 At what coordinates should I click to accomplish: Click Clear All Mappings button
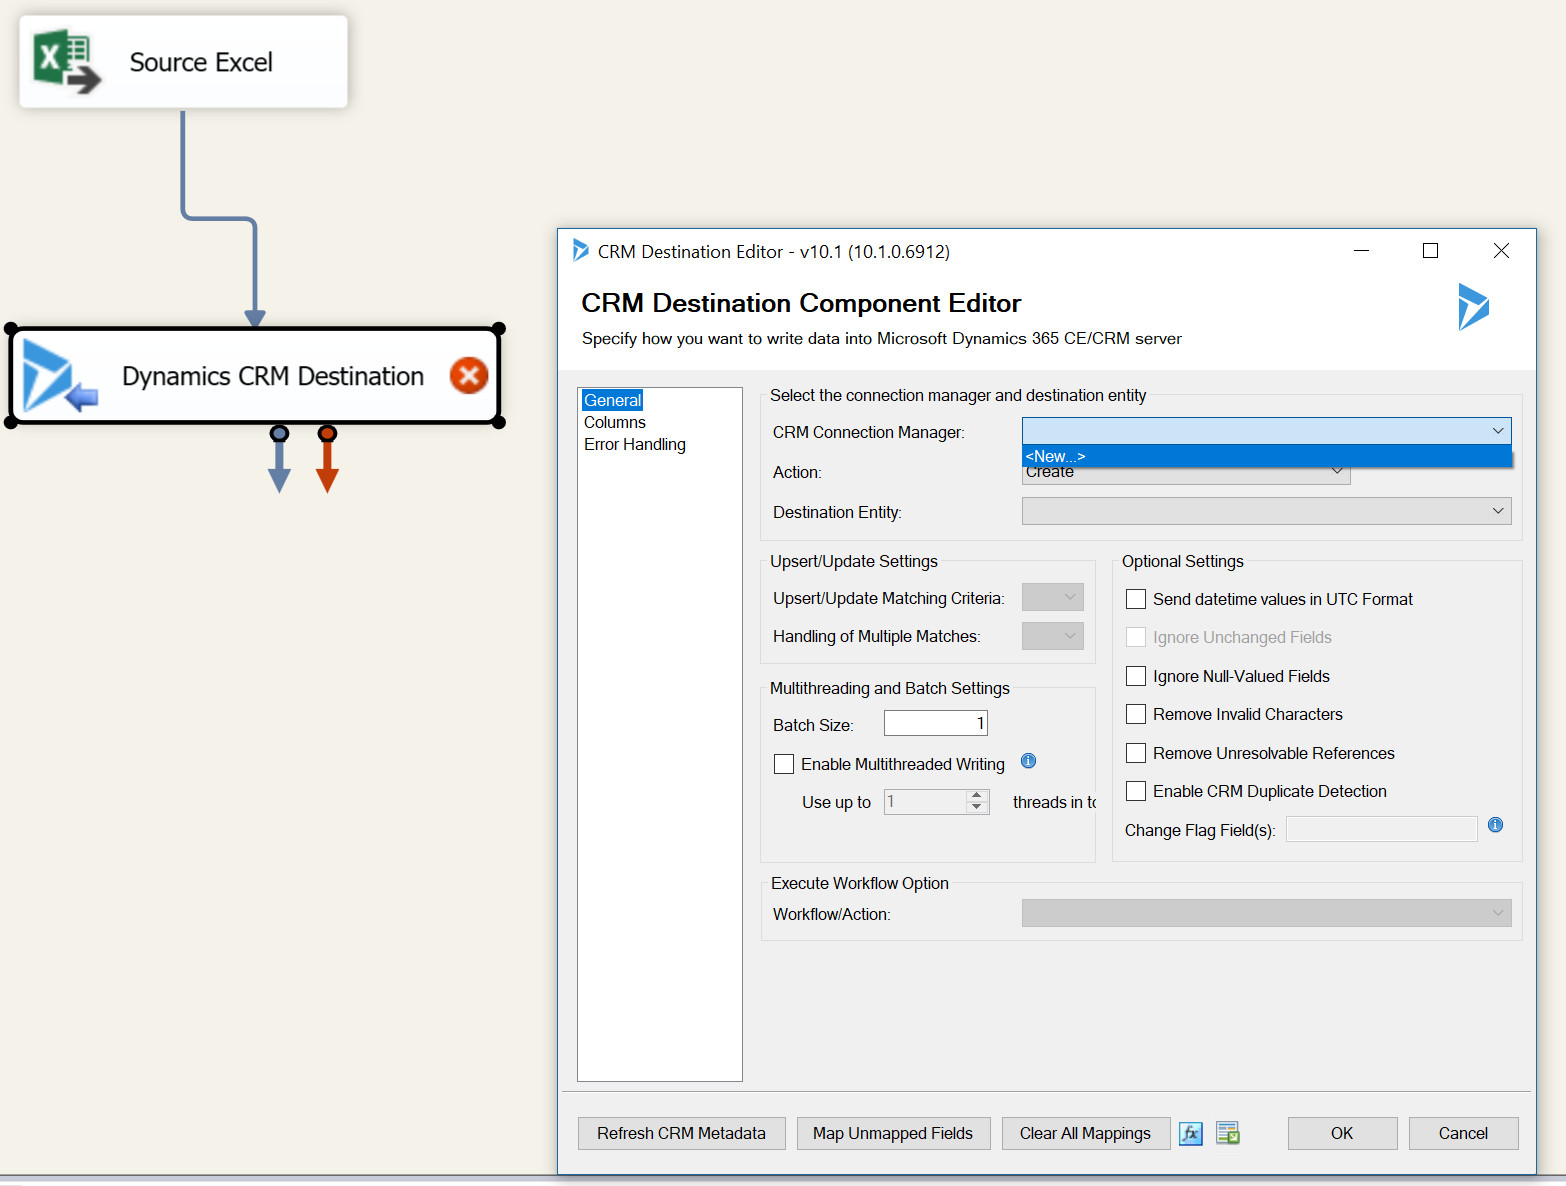click(x=1085, y=1133)
